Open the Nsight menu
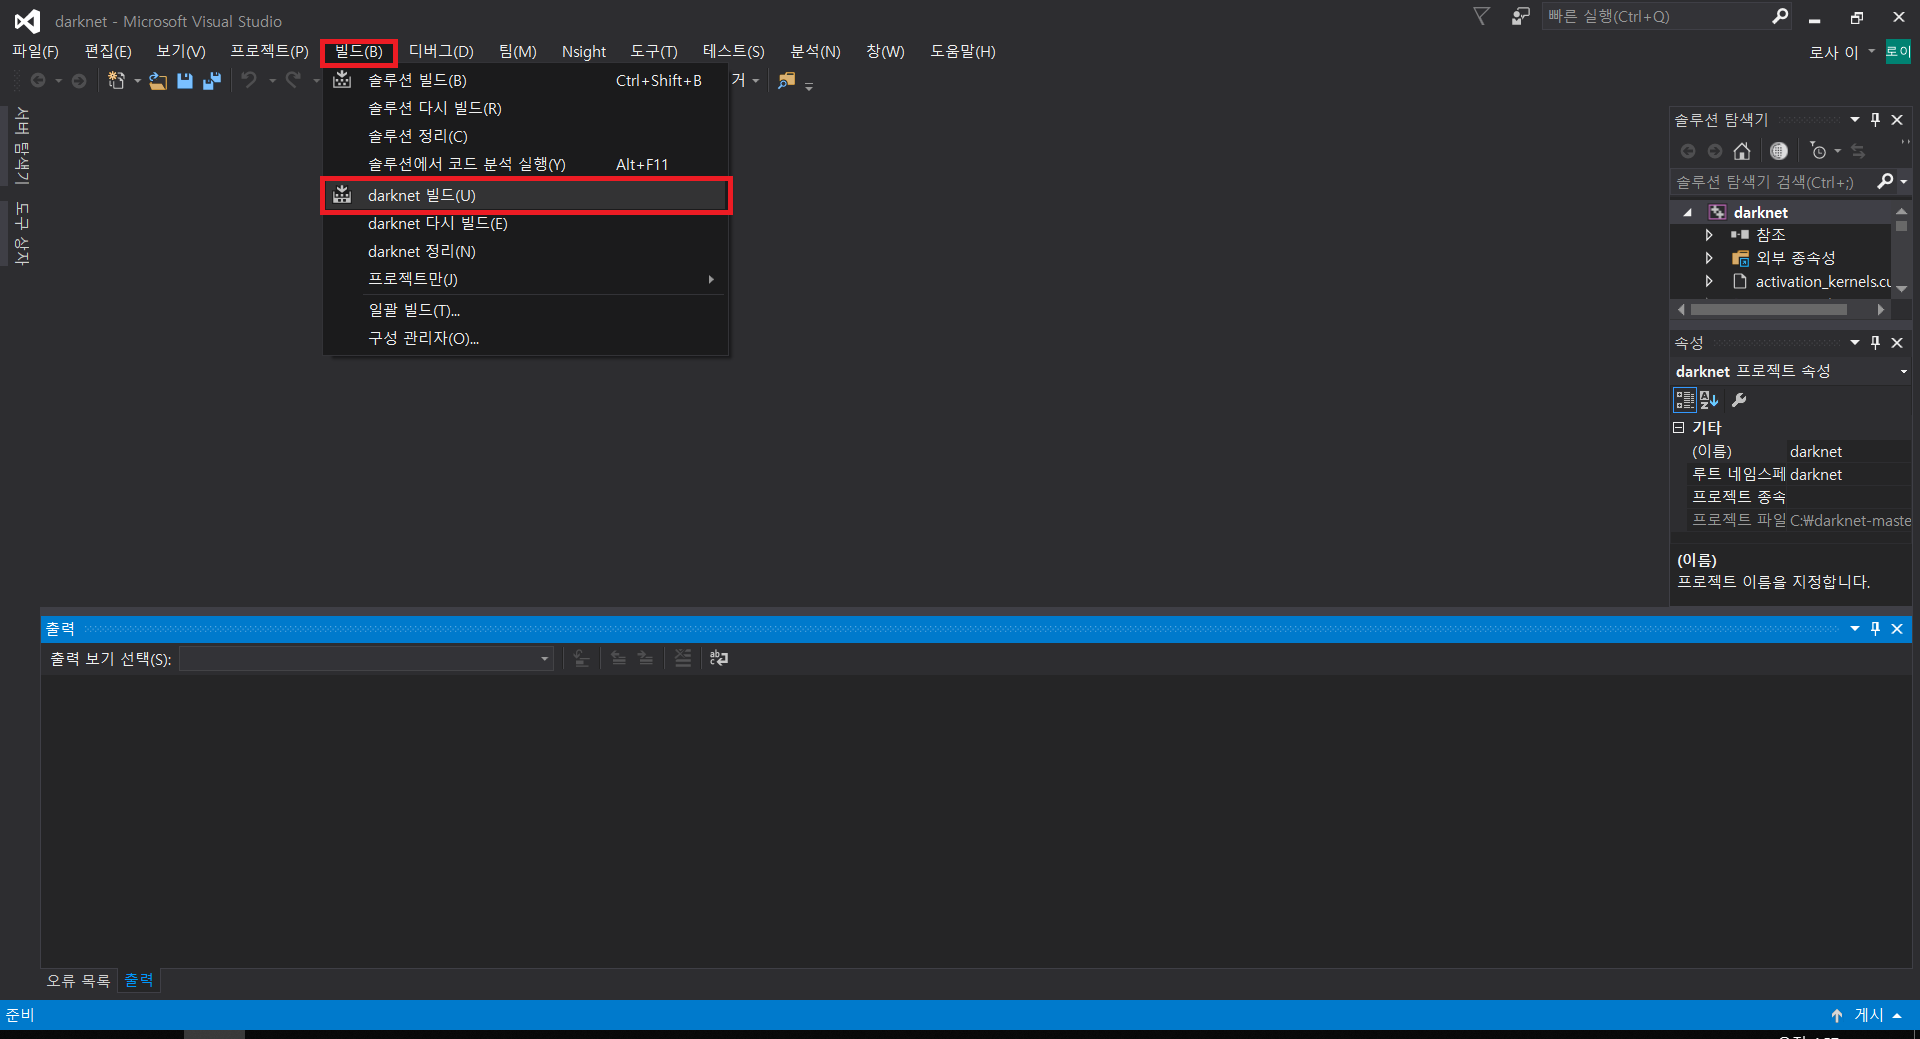 584,51
